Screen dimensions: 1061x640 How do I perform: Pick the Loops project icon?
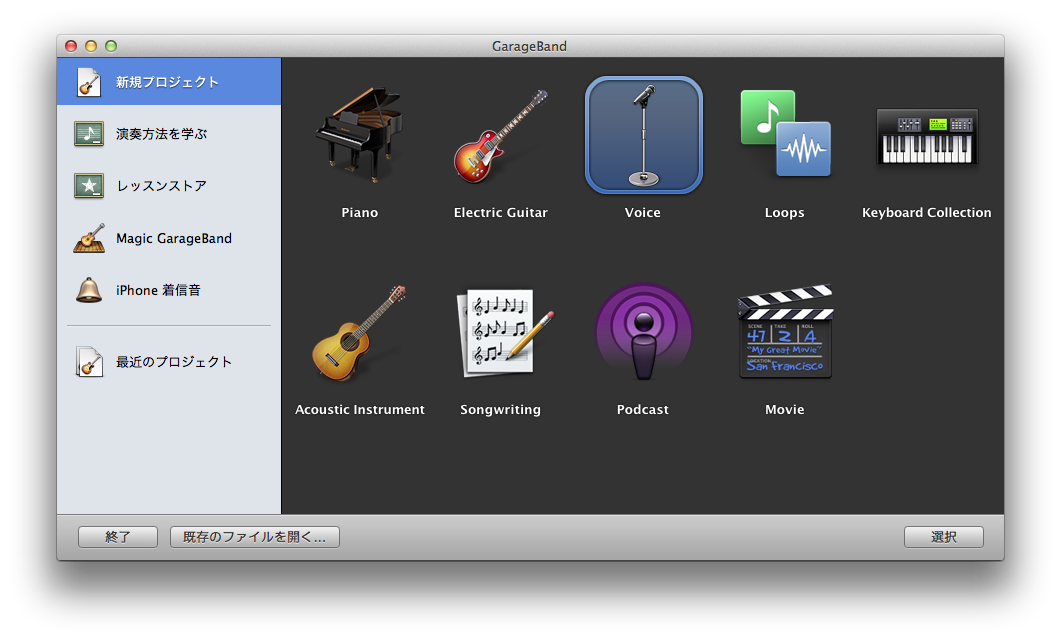pos(785,133)
